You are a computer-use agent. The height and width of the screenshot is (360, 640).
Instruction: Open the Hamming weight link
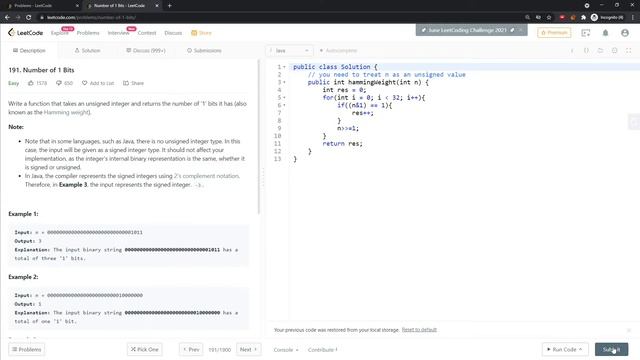[67, 112]
